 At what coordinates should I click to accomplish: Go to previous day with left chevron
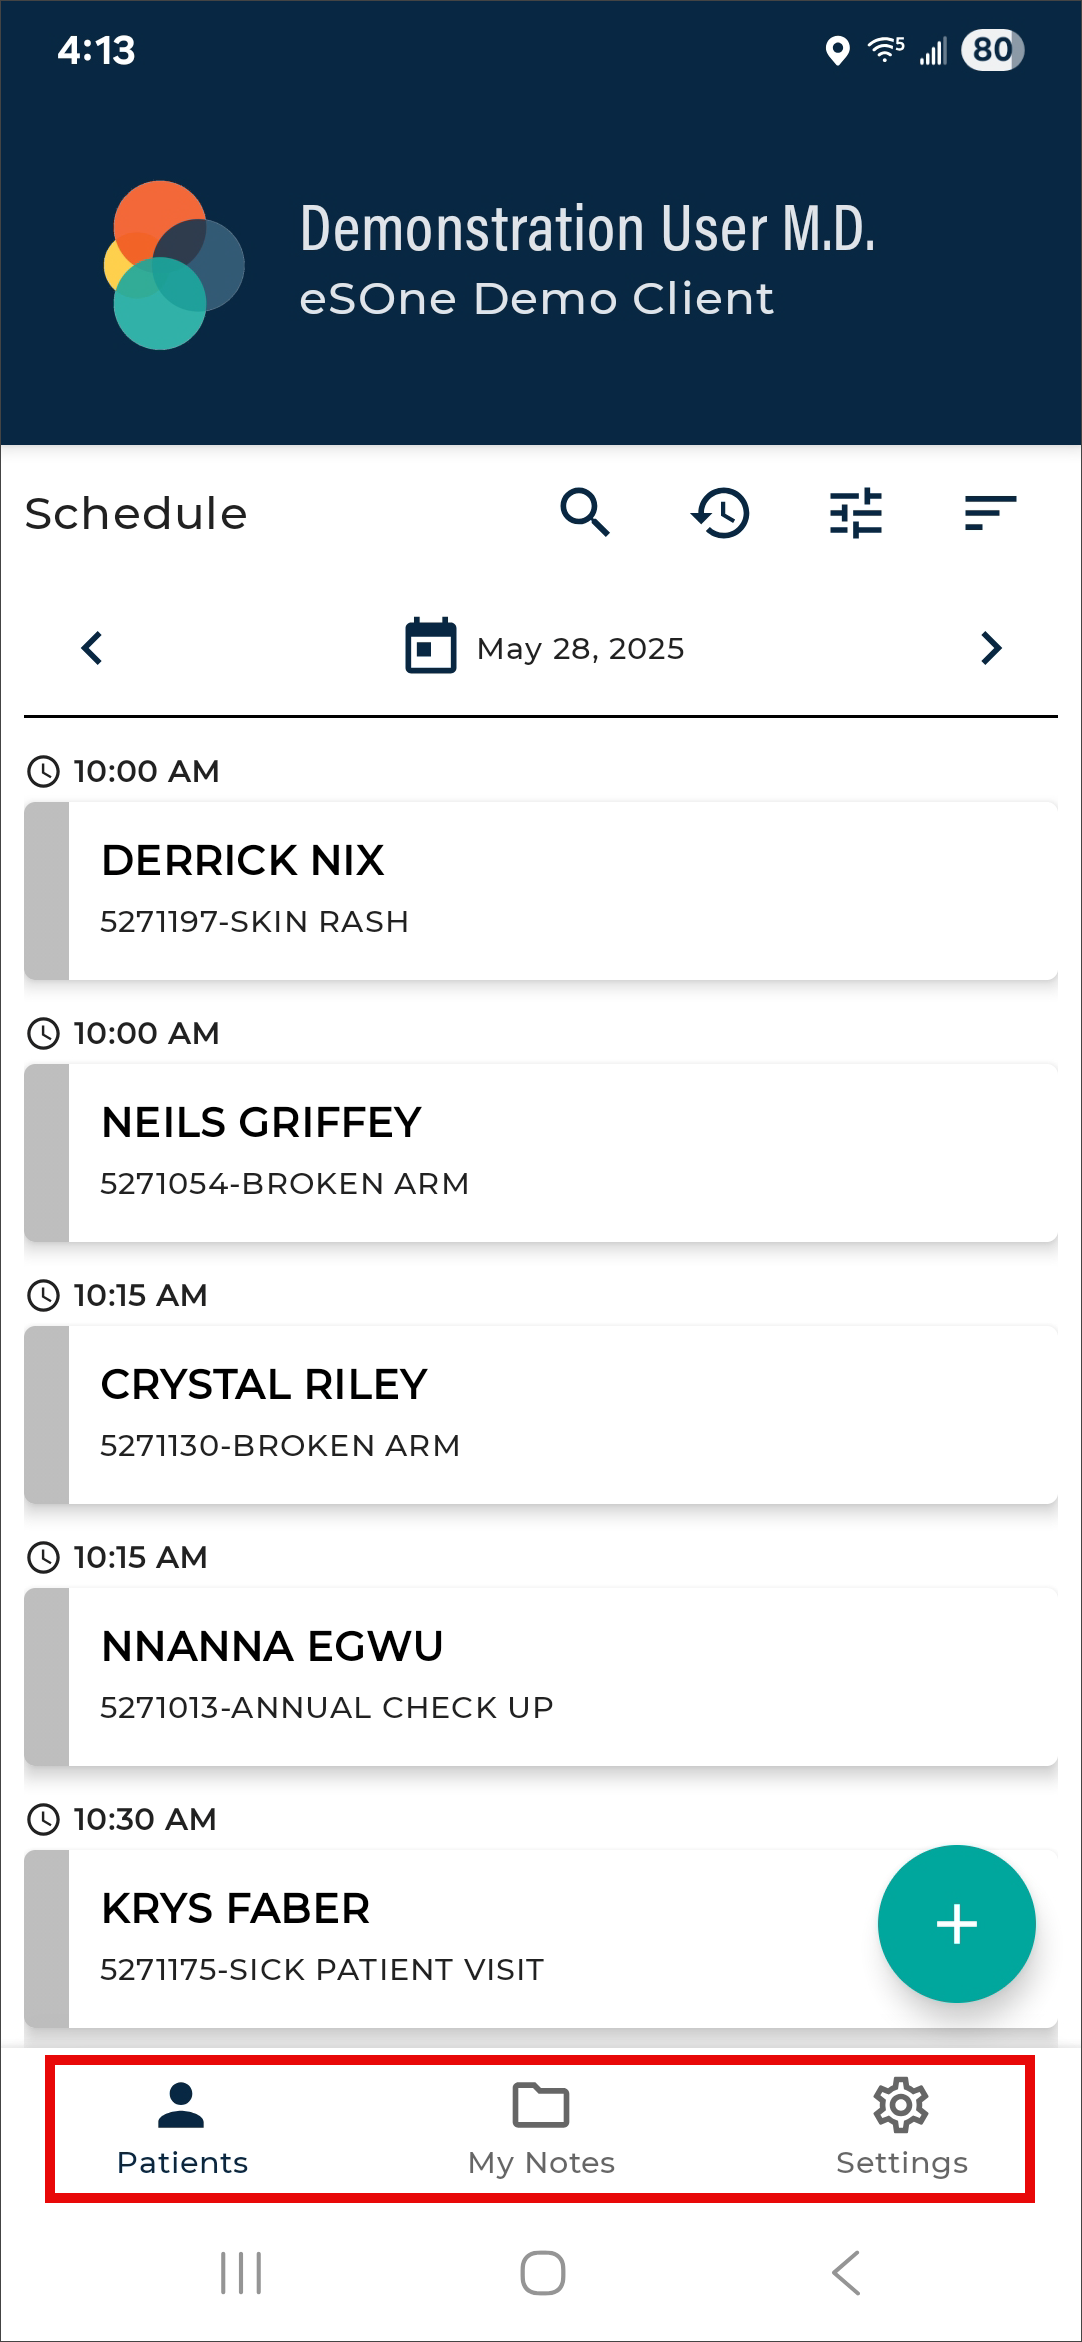(x=92, y=648)
